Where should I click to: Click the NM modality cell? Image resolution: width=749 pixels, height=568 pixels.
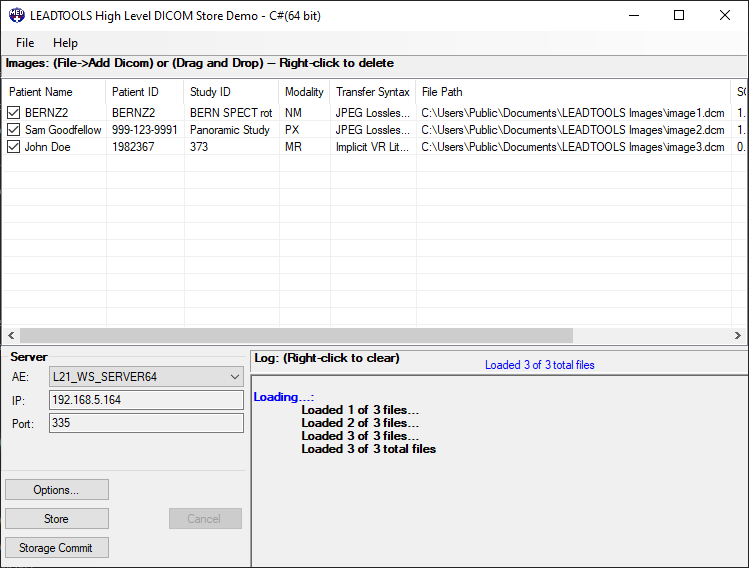pyautogui.click(x=293, y=113)
